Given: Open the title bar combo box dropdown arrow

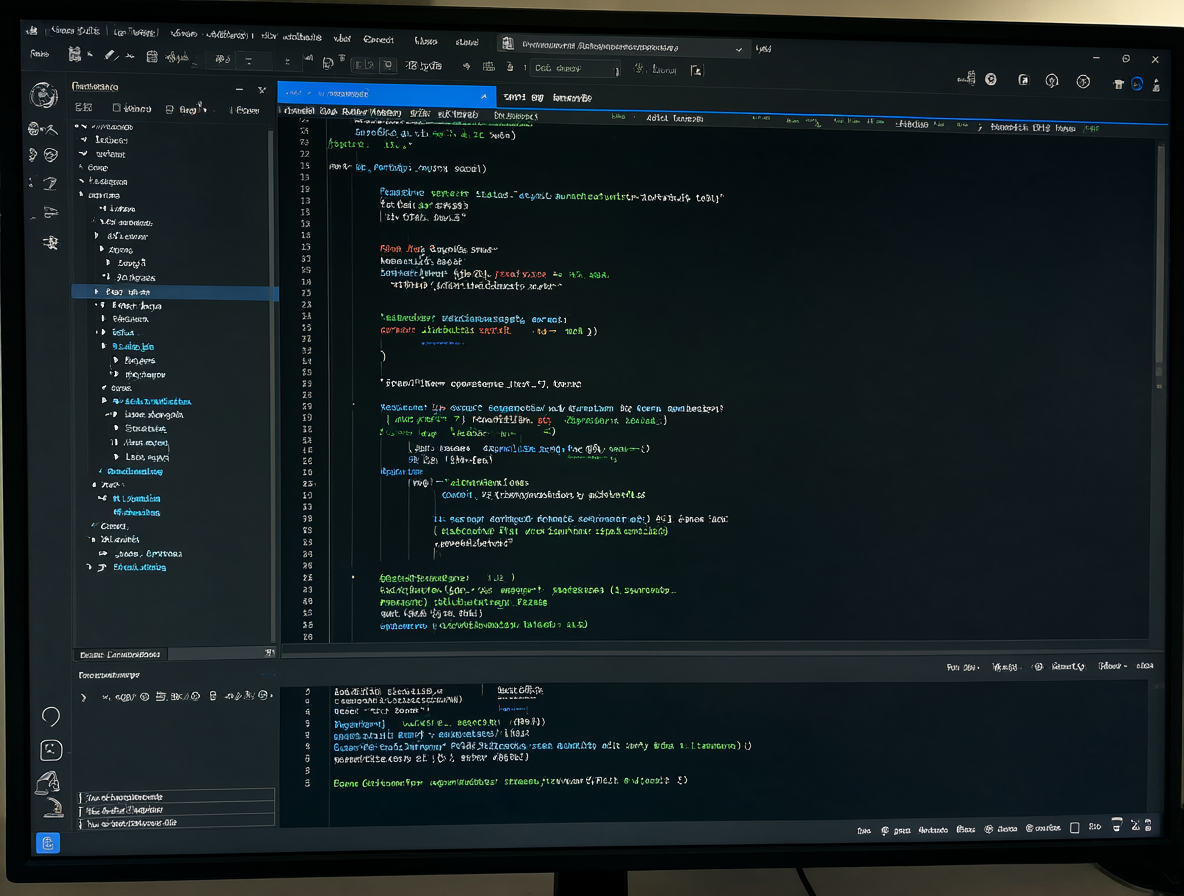Looking at the screenshot, I should (738, 50).
